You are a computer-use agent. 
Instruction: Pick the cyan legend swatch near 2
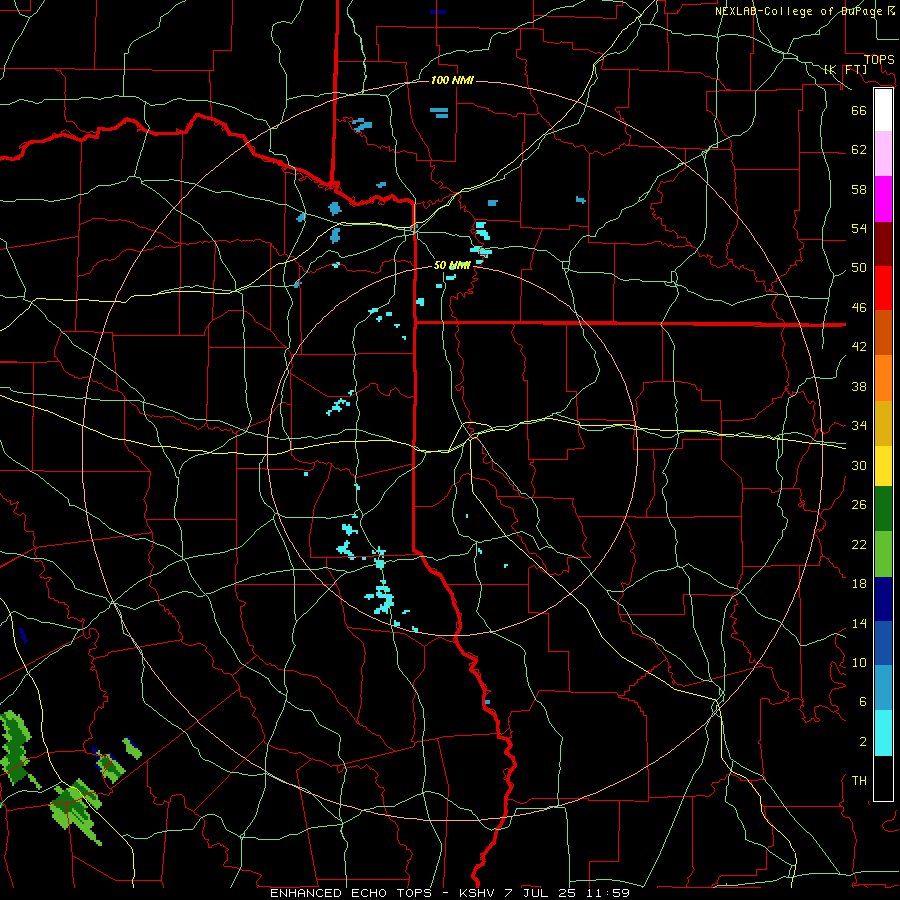point(883,733)
